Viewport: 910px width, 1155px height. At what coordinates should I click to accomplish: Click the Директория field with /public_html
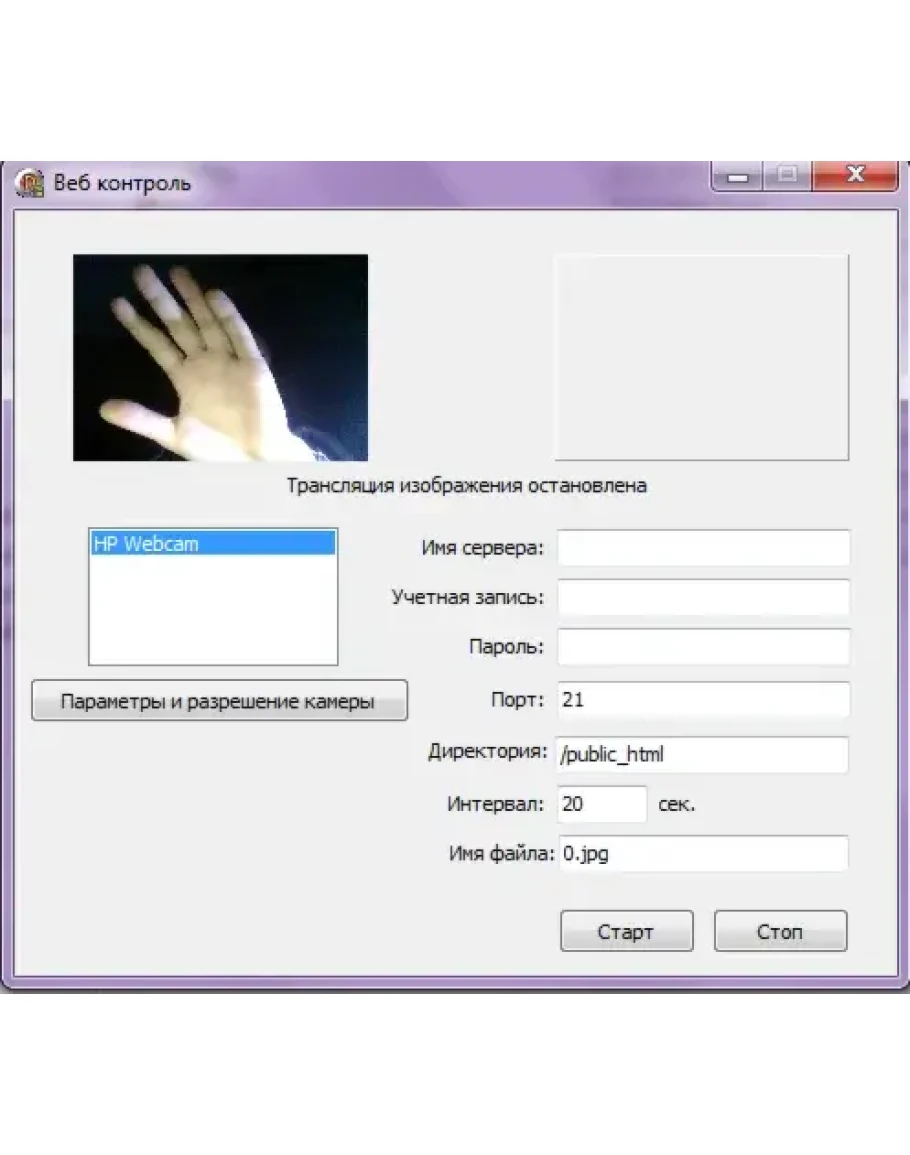click(x=703, y=755)
